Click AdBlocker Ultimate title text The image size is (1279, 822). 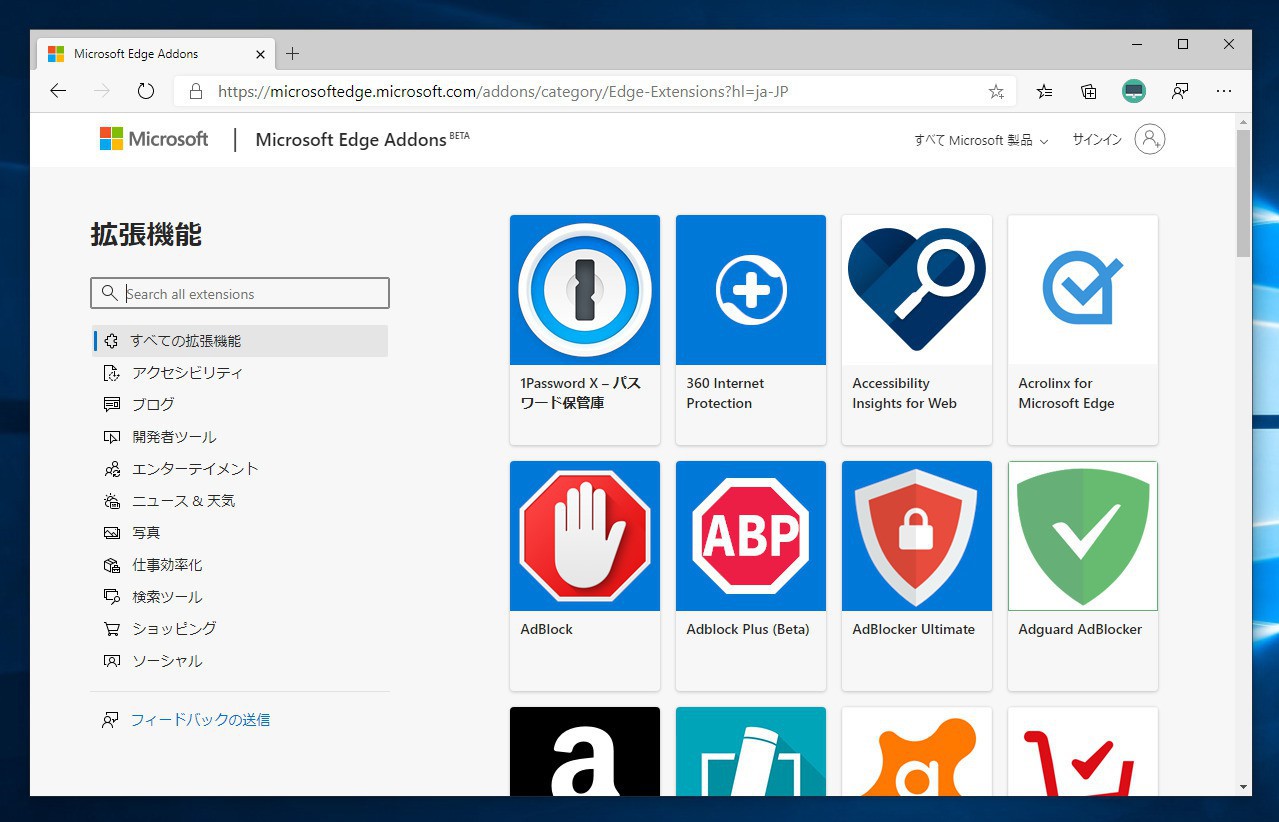pyautogui.click(x=913, y=629)
